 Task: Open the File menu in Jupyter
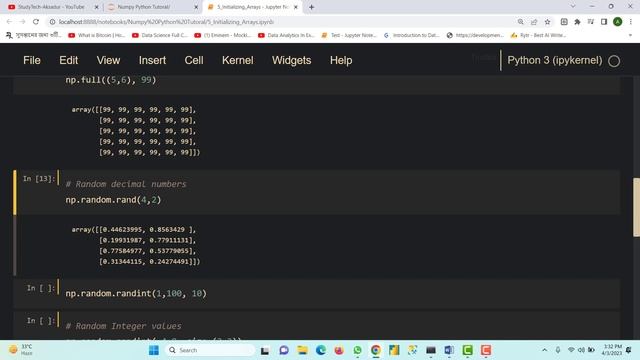[32, 60]
